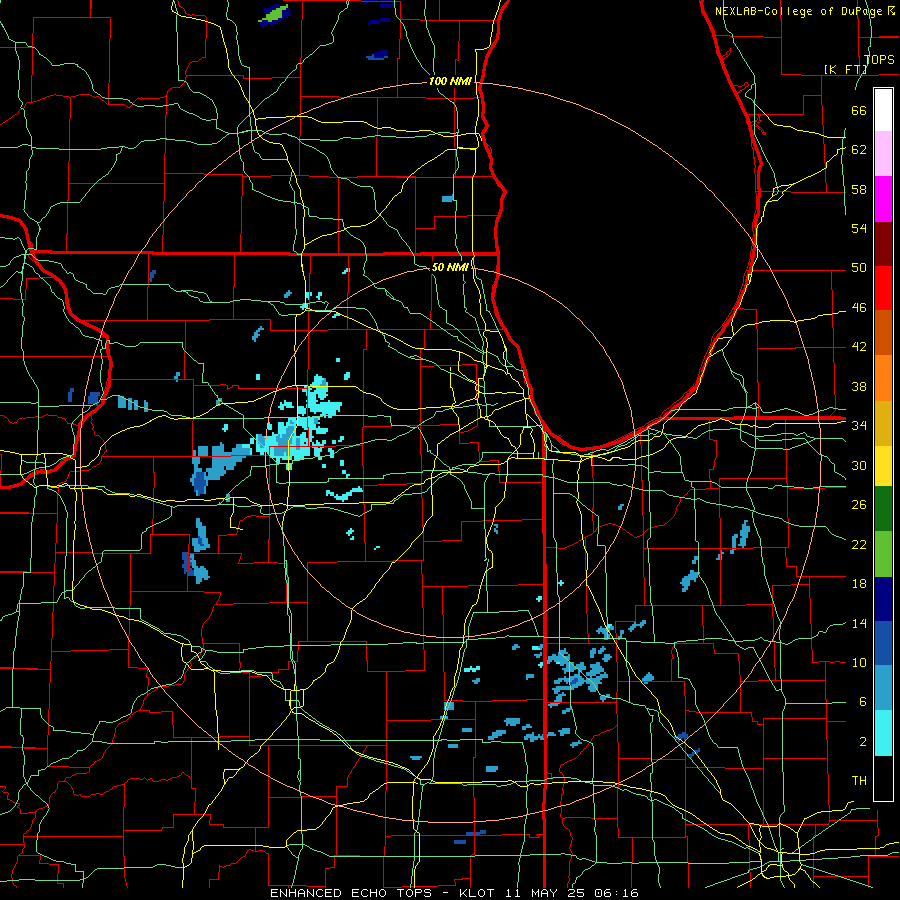Click the legend value '34'
The height and width of the screenshot is (900, 900).
[859, 425]
